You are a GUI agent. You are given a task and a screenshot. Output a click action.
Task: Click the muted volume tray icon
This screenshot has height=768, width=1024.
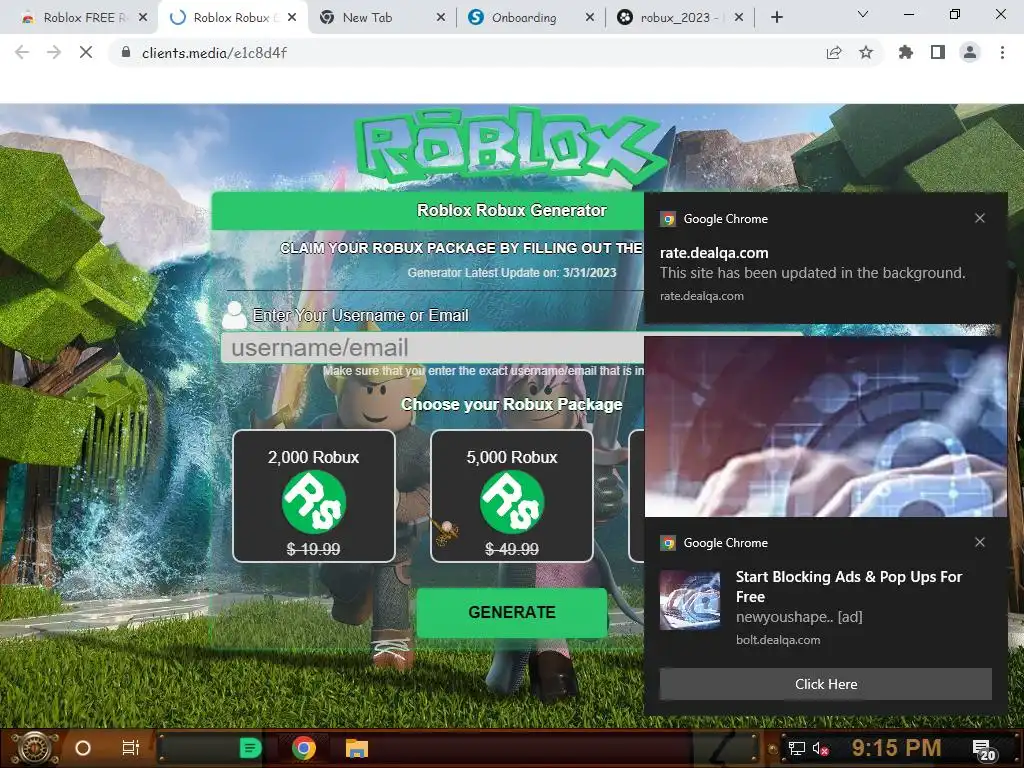coord(821,748)
